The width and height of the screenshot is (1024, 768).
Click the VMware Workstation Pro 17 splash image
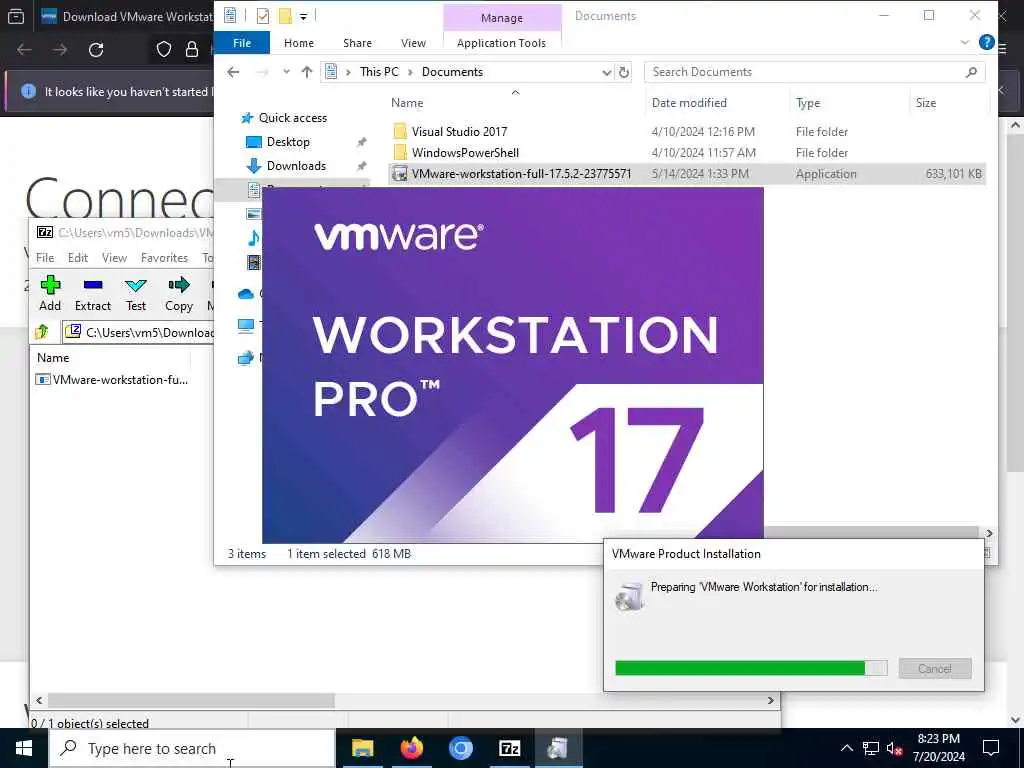point(513,364)
